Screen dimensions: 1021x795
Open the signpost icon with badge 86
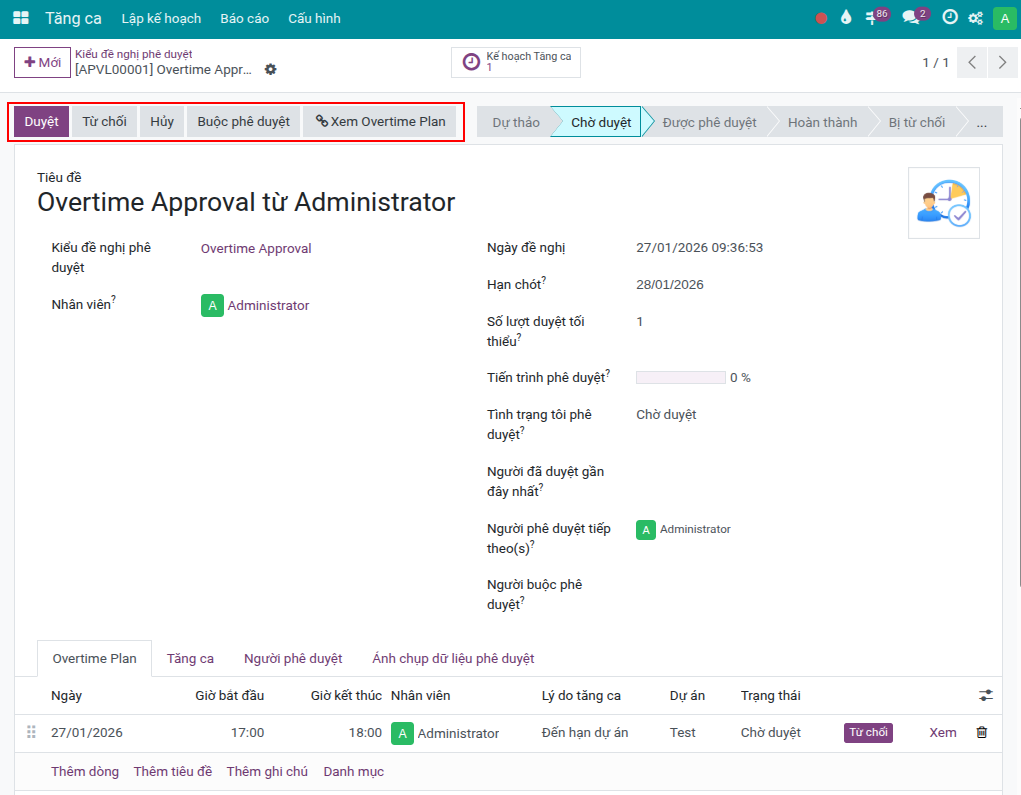pos(876,18)
